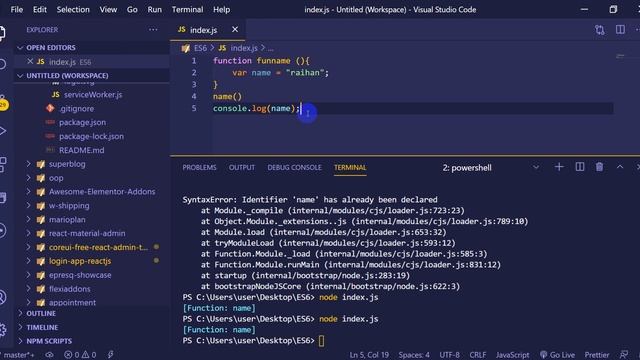Open Run and Debug view in activity bar

coord(2,131)
